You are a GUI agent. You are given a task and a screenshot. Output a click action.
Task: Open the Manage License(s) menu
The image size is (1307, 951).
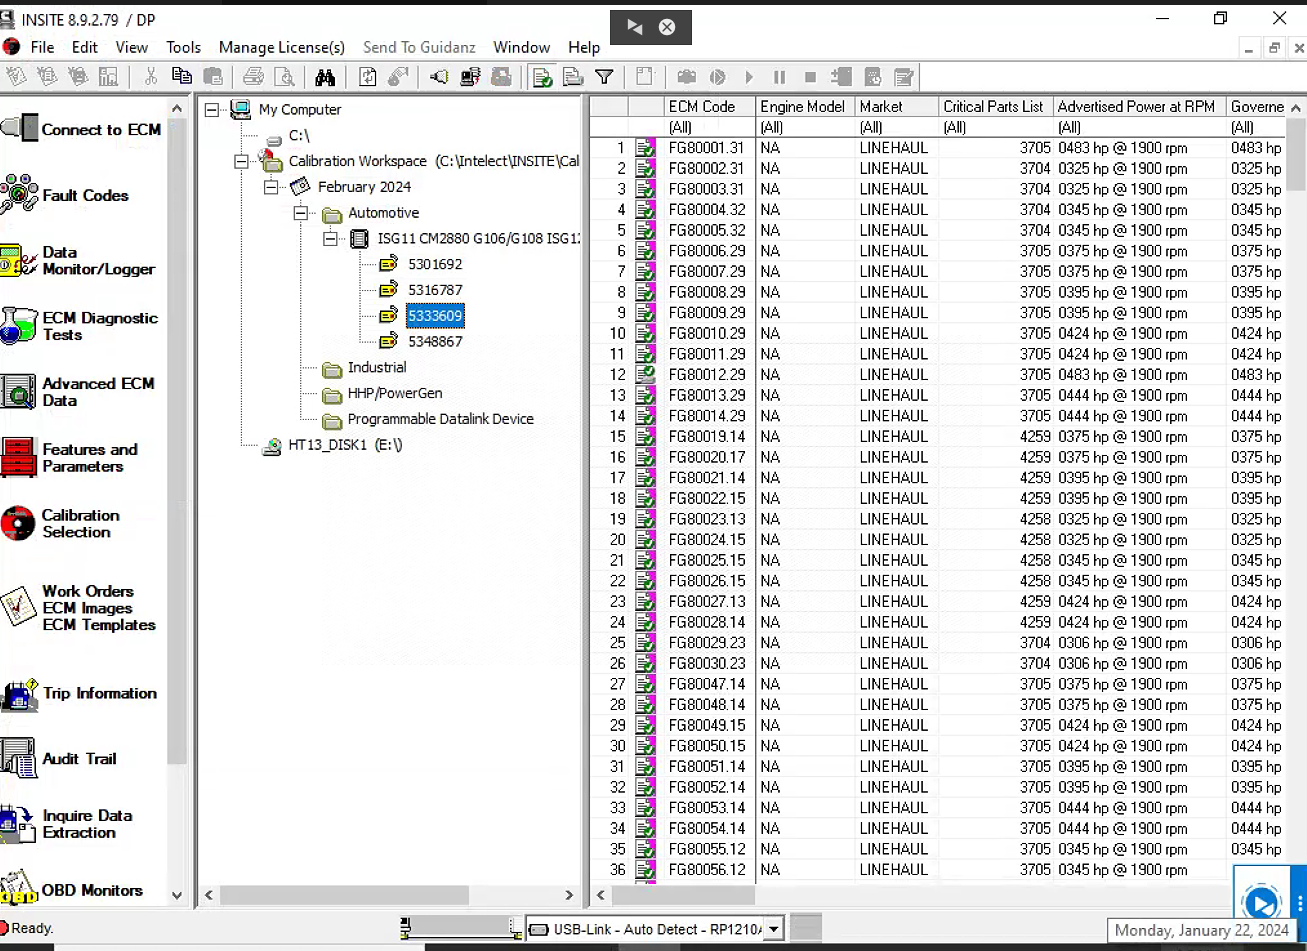282,47
